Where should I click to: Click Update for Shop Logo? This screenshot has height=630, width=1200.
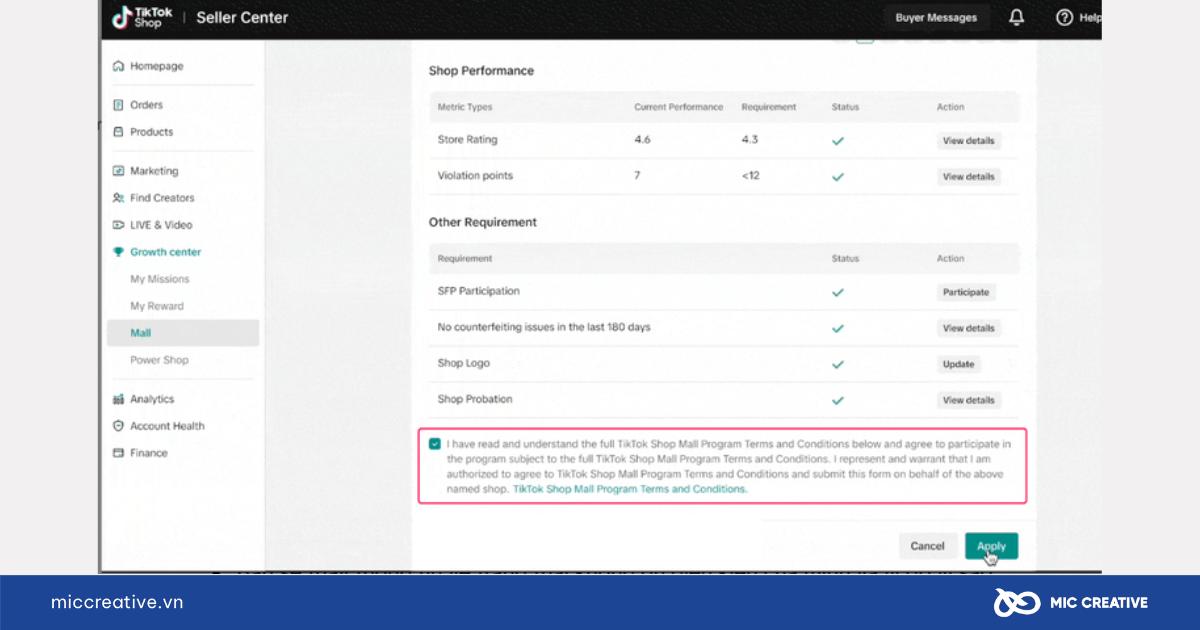958,365
